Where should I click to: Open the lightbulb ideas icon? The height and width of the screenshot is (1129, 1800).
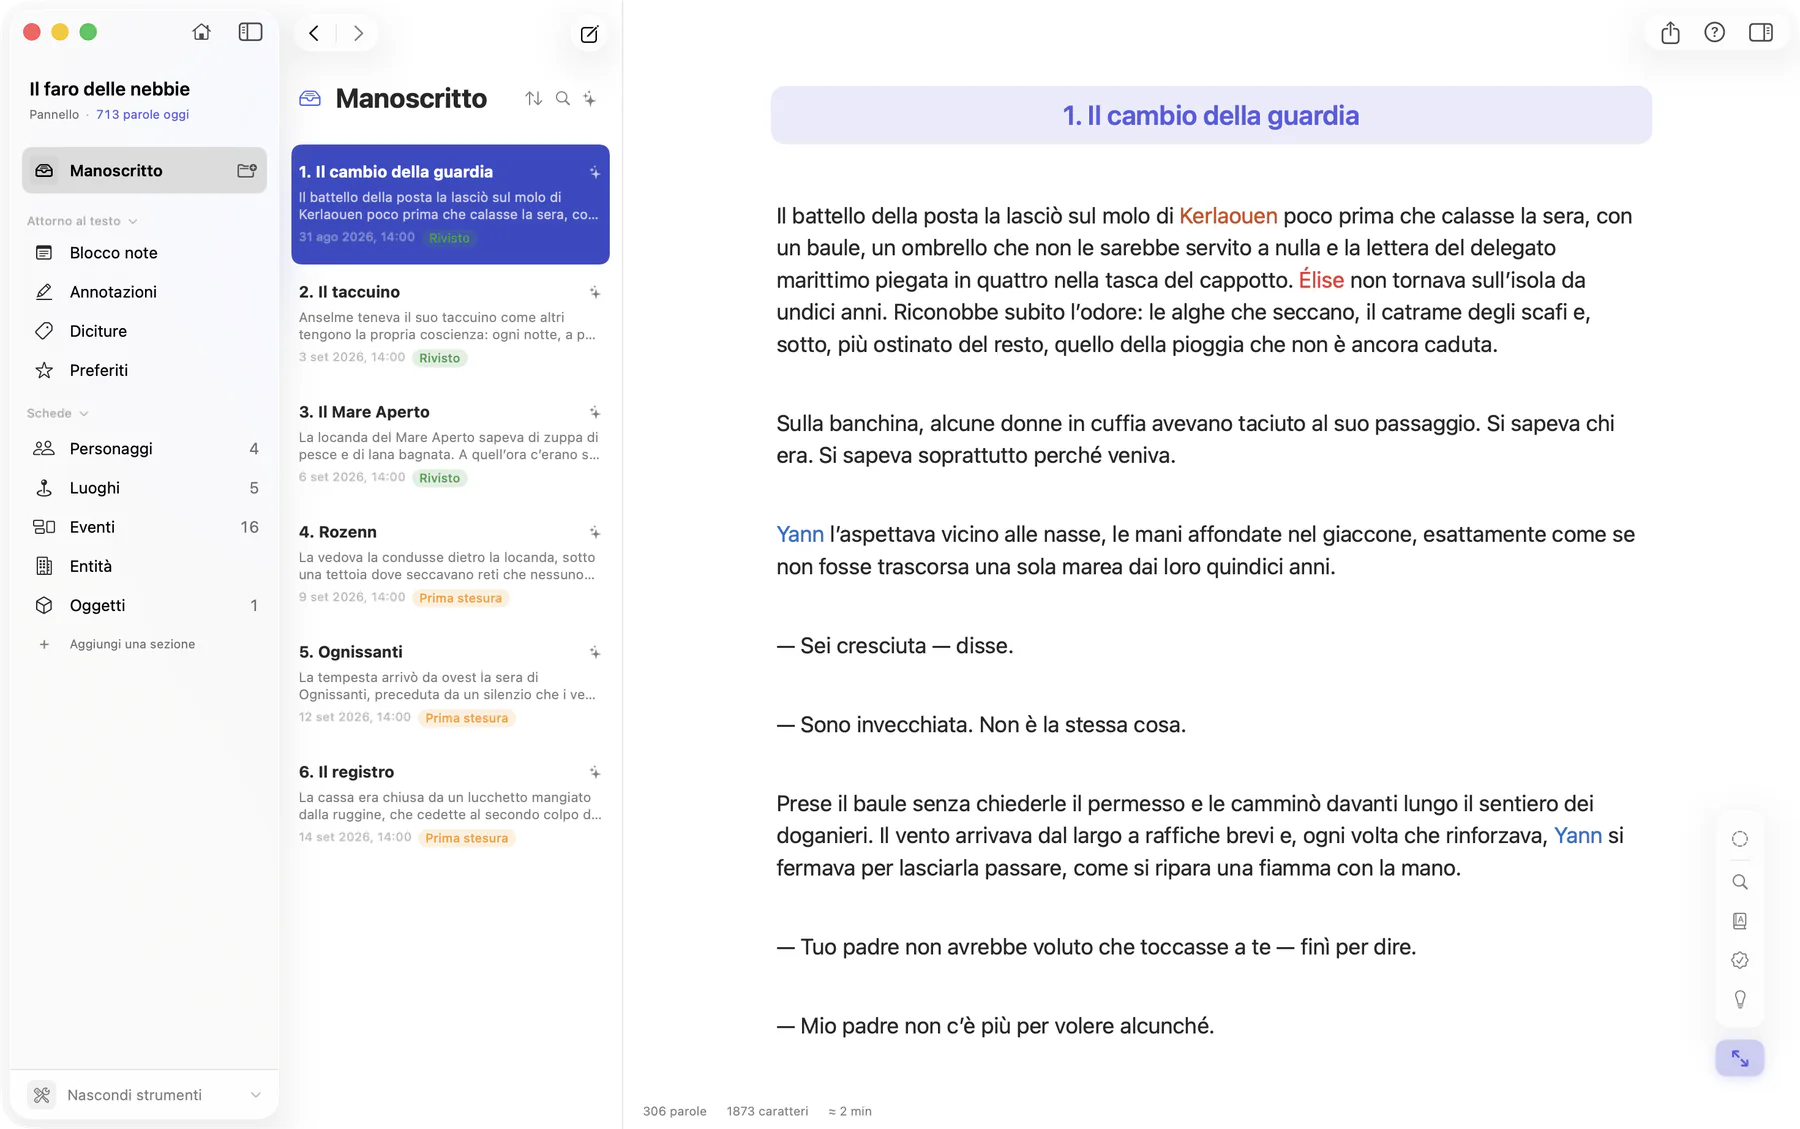coord(1740,999)
